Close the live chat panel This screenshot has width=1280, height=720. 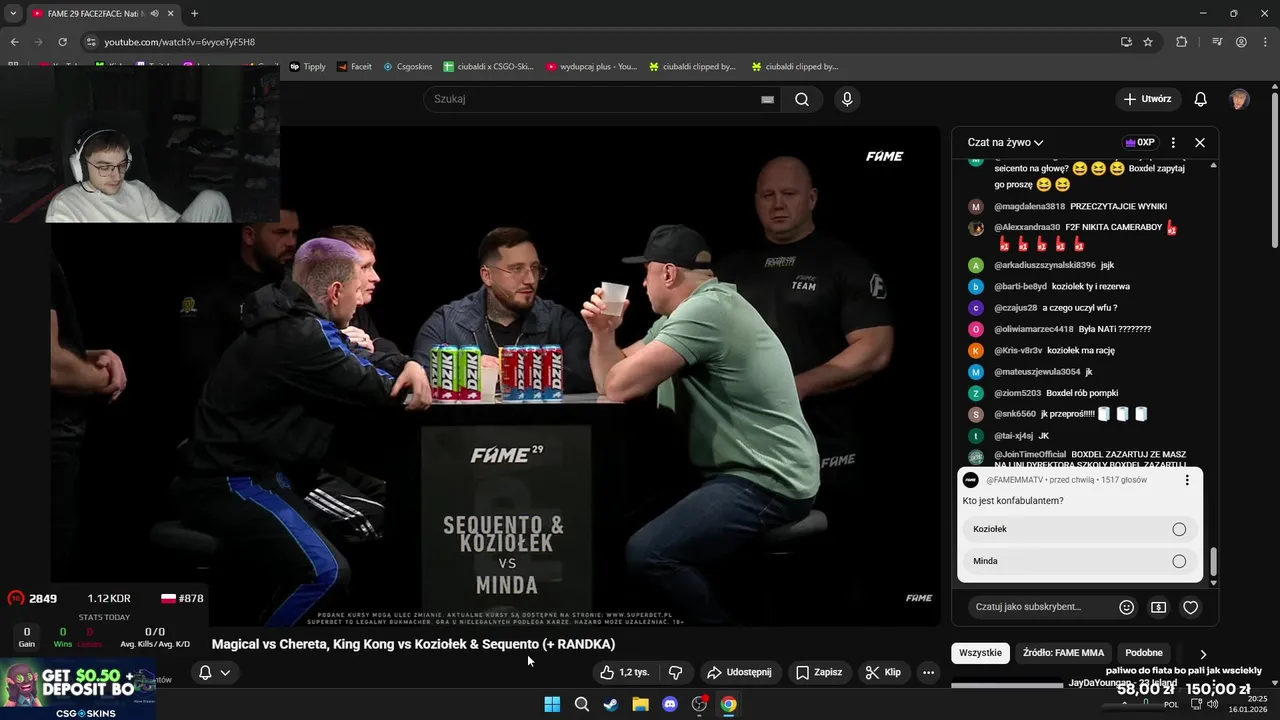pos(1200,143)
